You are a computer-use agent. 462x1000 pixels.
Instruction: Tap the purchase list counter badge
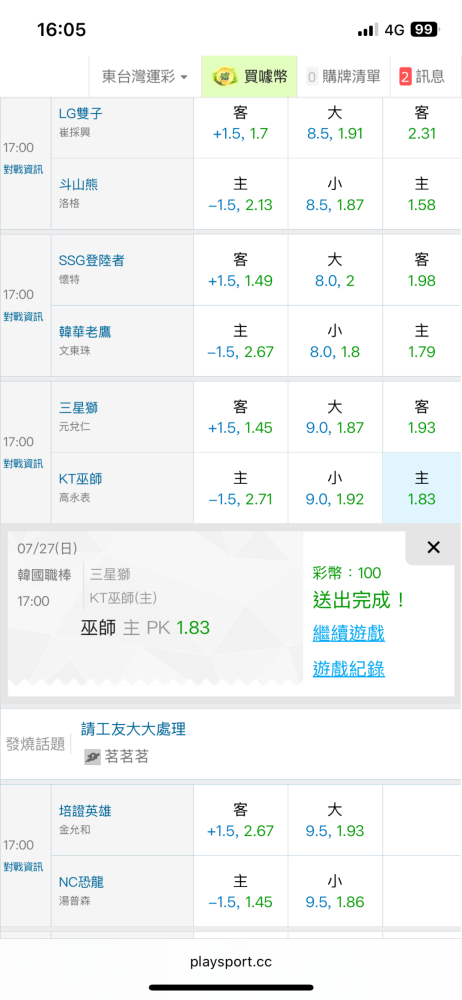(312, 77)
